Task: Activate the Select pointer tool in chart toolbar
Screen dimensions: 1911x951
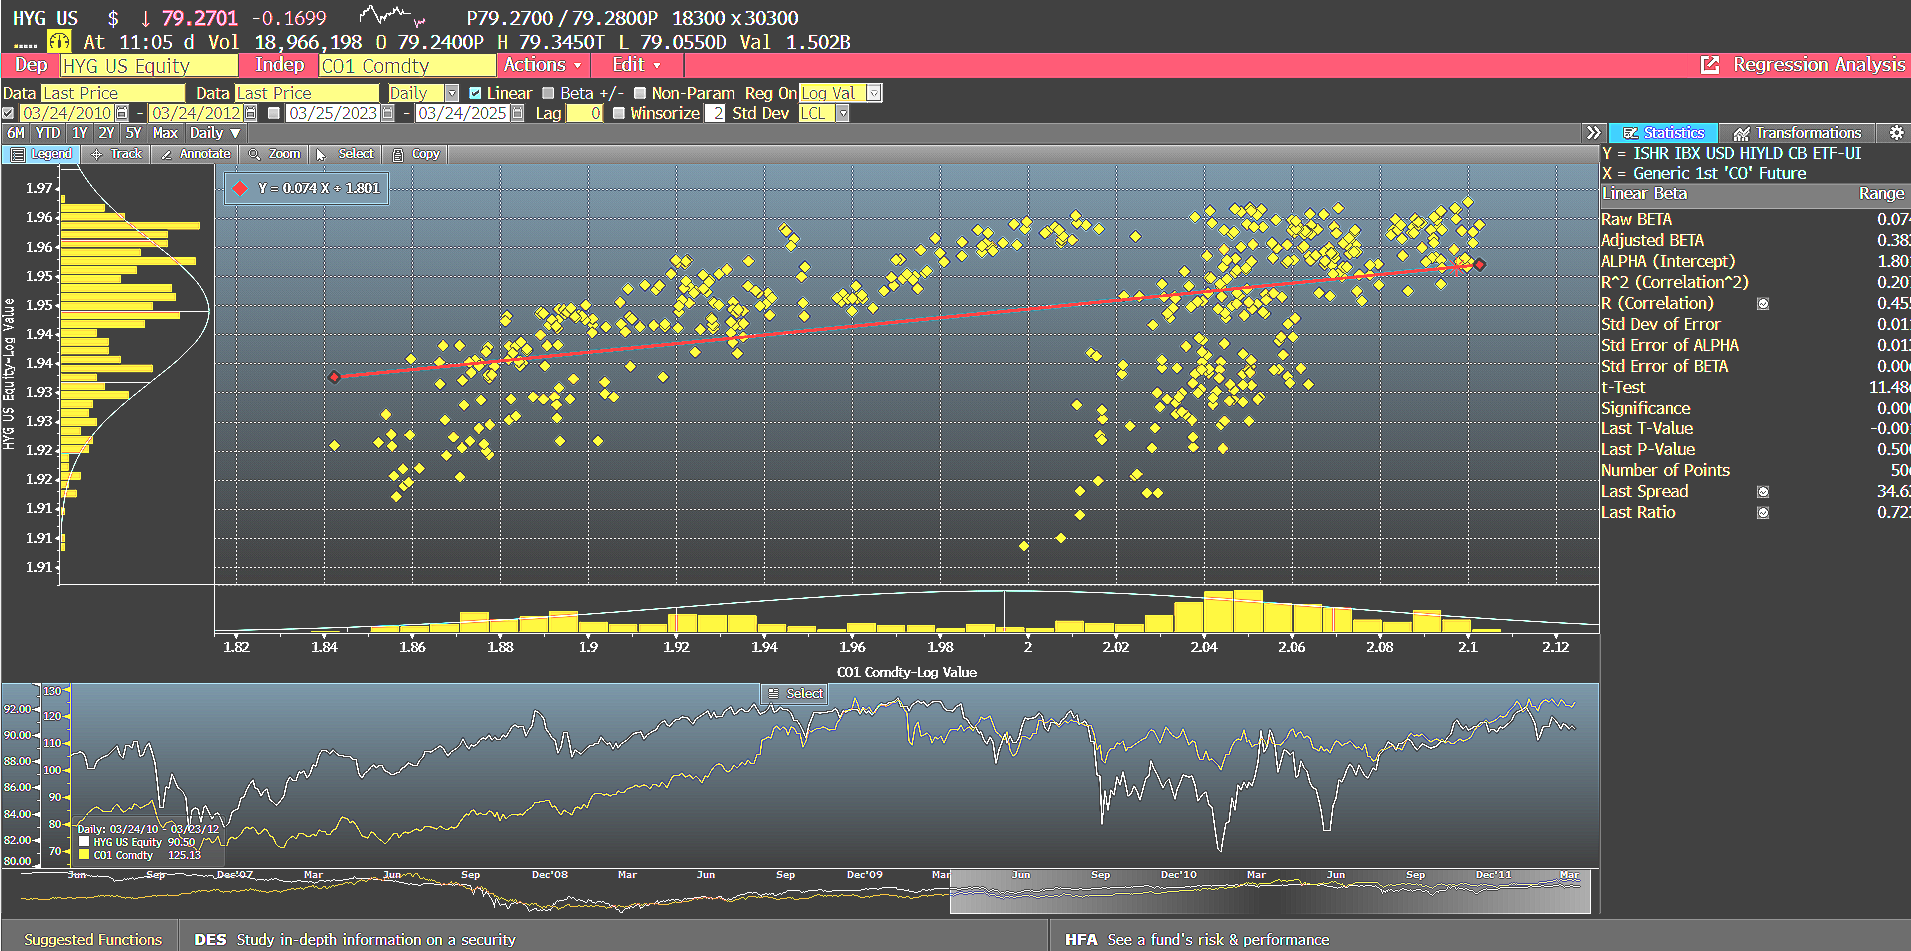Action: (x=345, y=154)
